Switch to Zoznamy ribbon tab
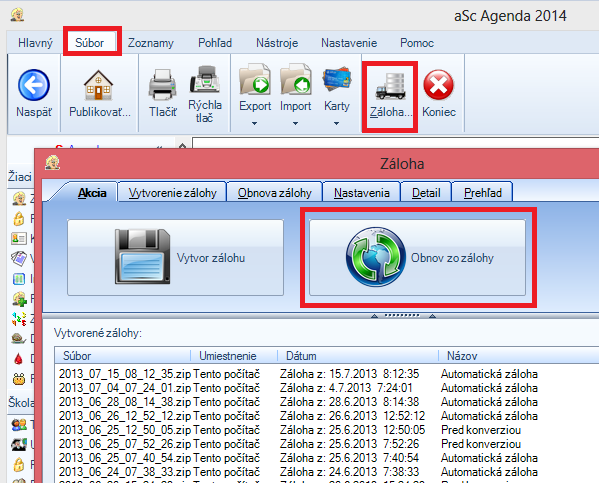Viewport: 599px width, 484px height. point(151,43)
